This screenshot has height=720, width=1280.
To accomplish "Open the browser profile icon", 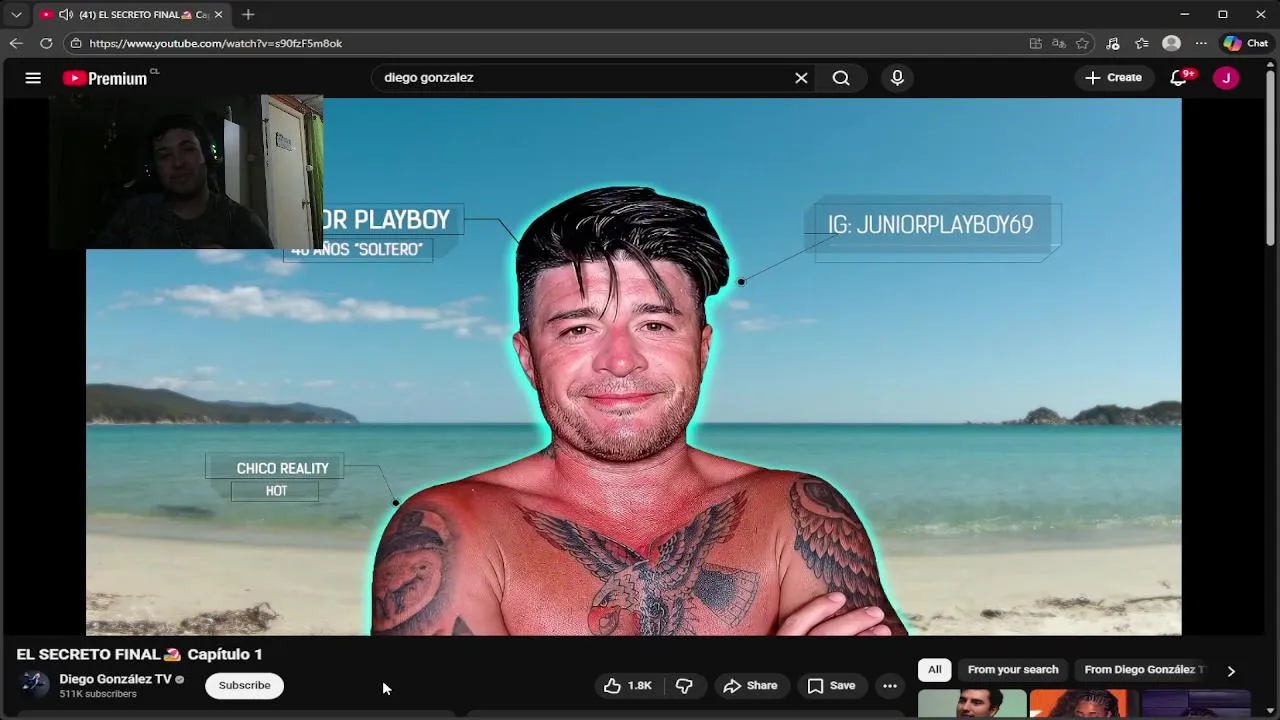I will point(1172,44).
